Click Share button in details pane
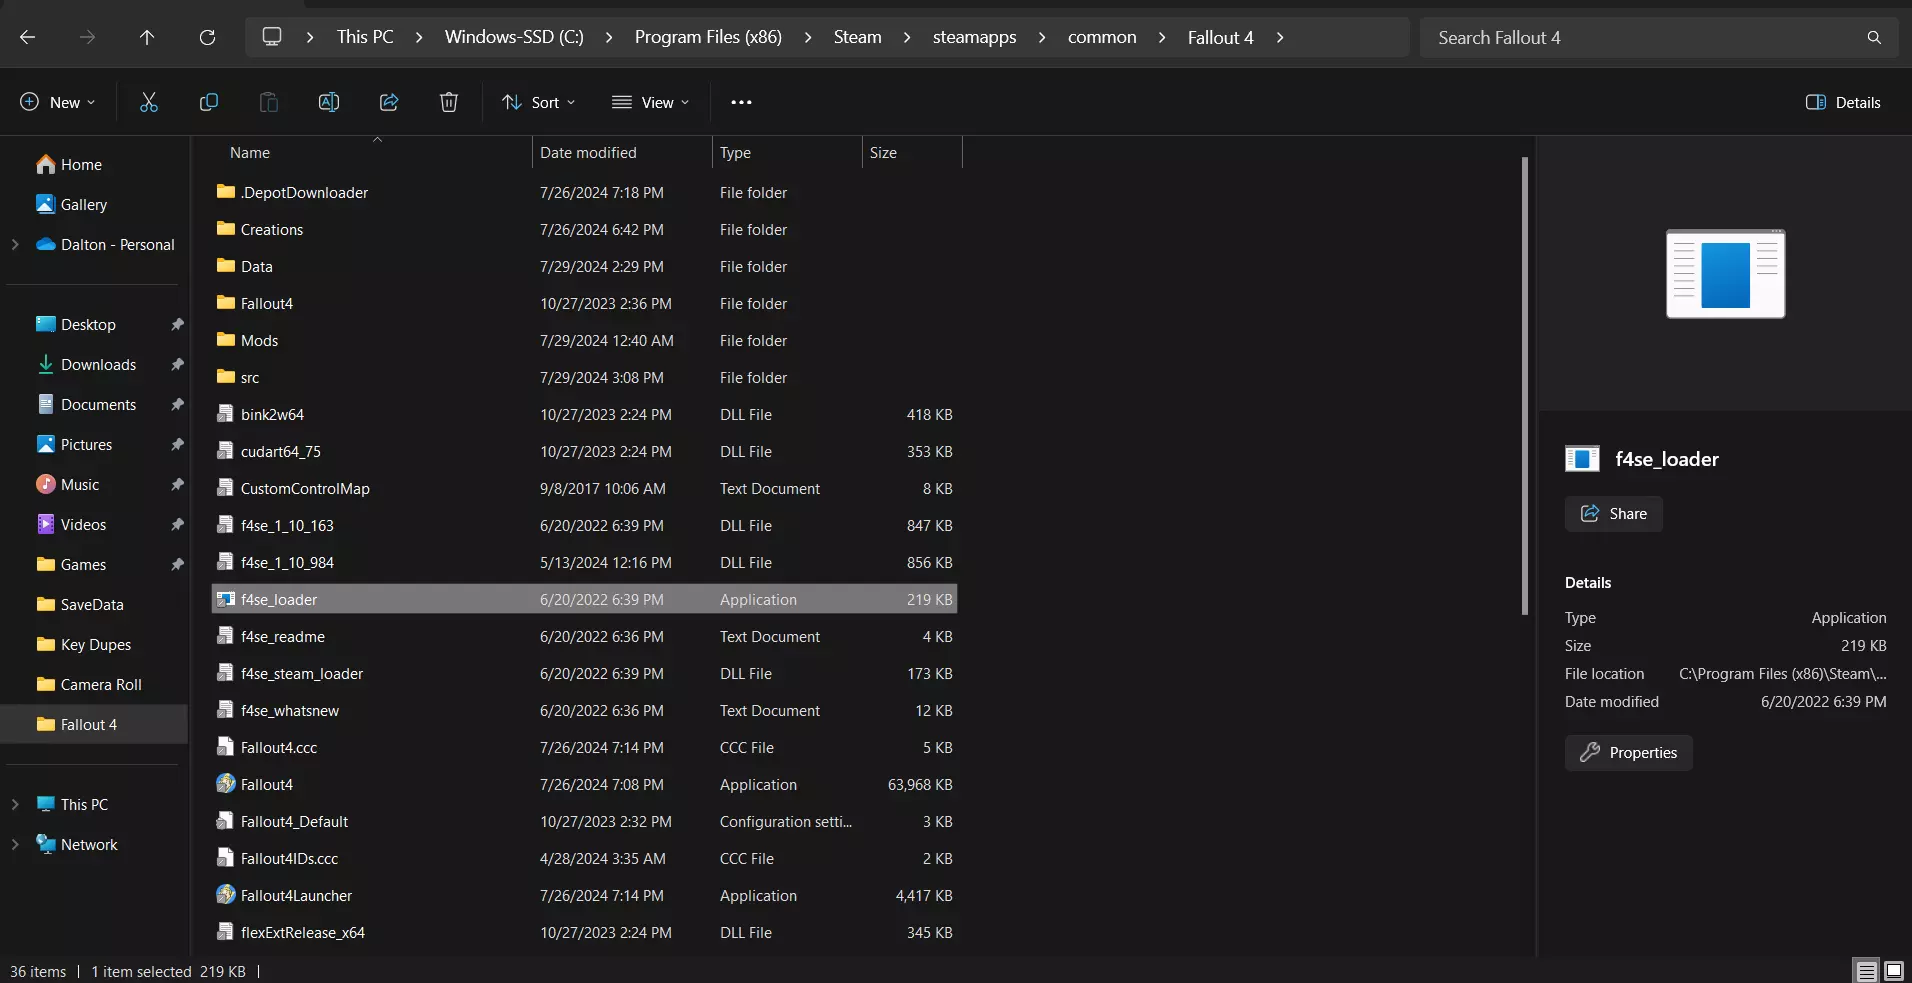 1613,514
